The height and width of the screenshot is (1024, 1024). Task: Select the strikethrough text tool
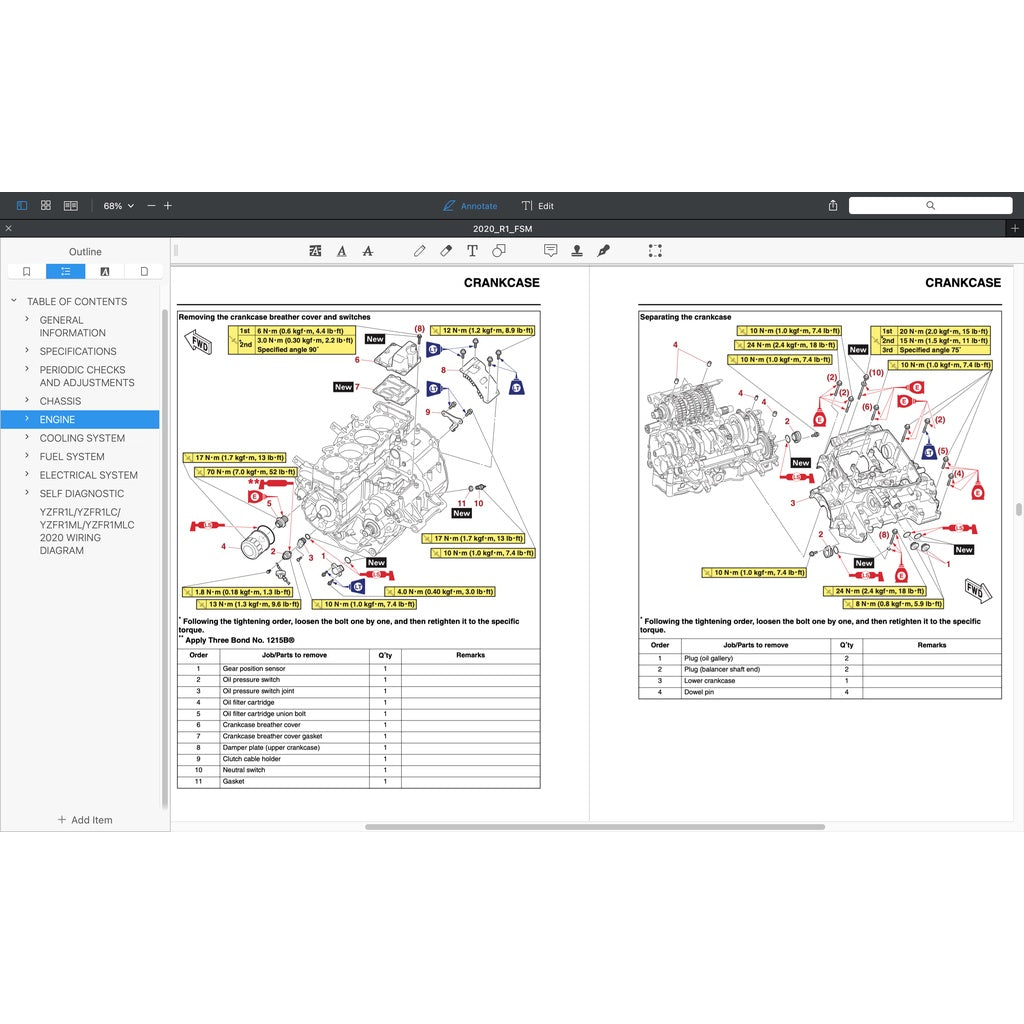point(368,251)
